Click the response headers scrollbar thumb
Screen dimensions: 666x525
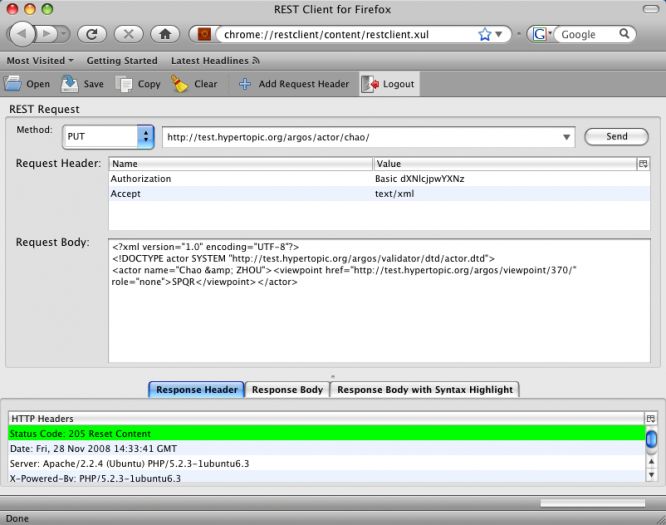(651, 439)
